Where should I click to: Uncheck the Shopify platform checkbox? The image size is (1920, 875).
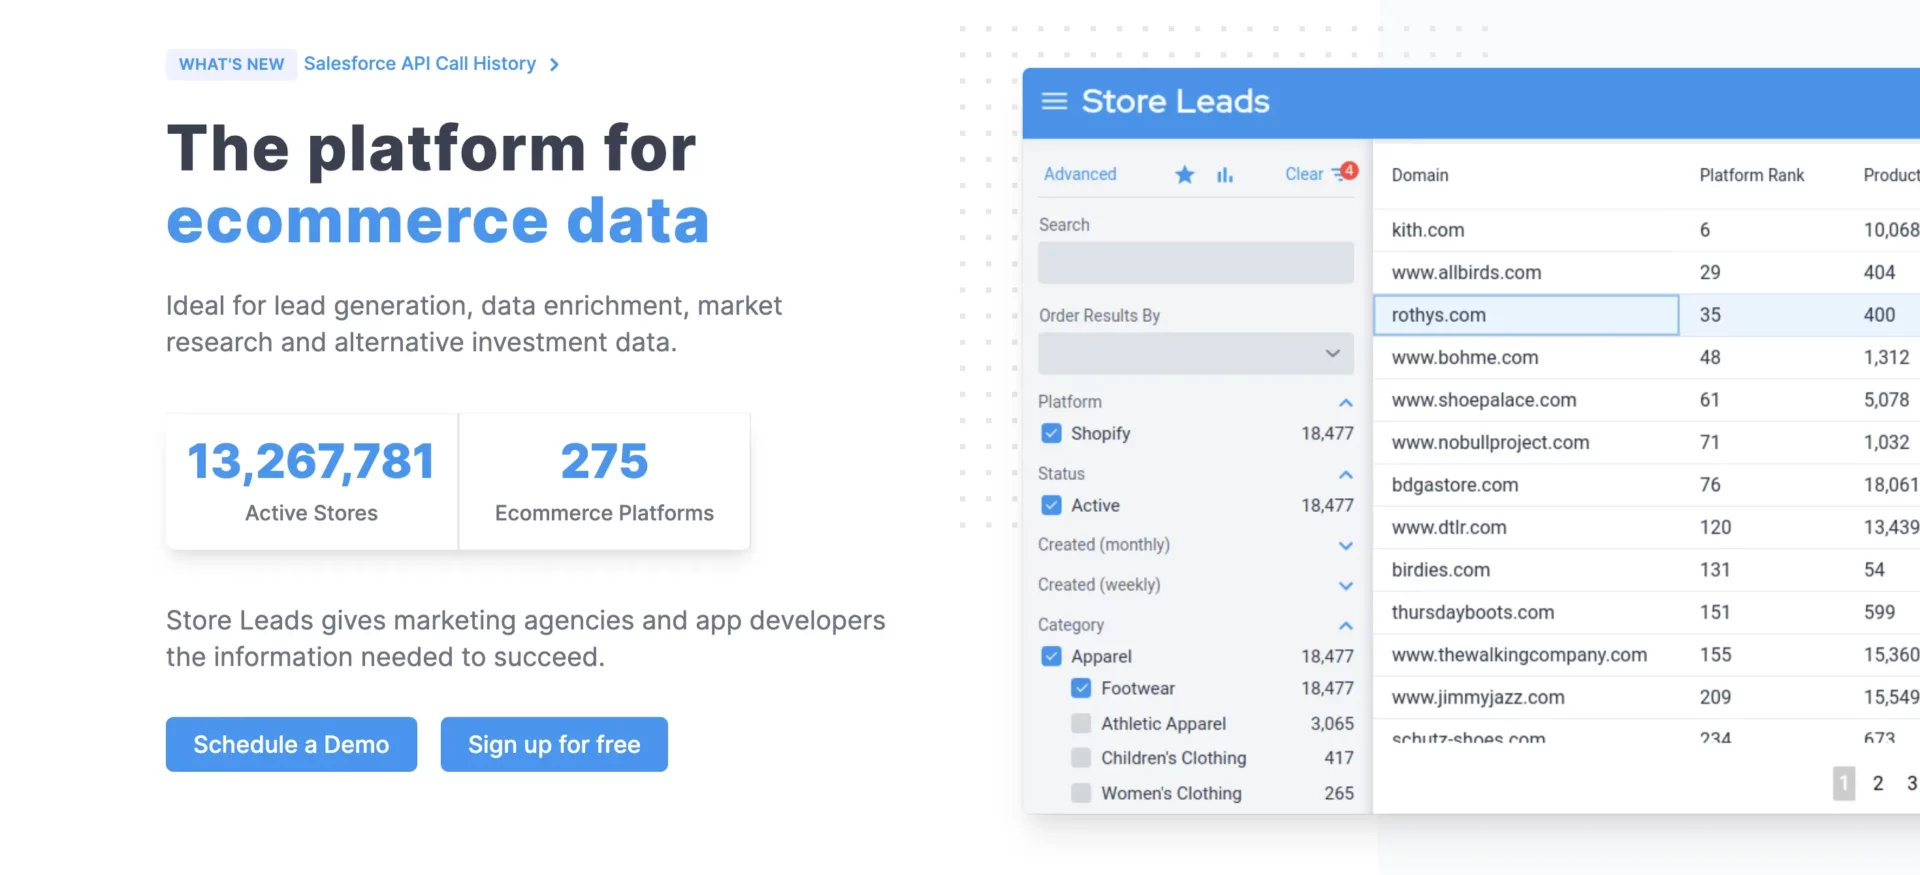pos(1051,433)
